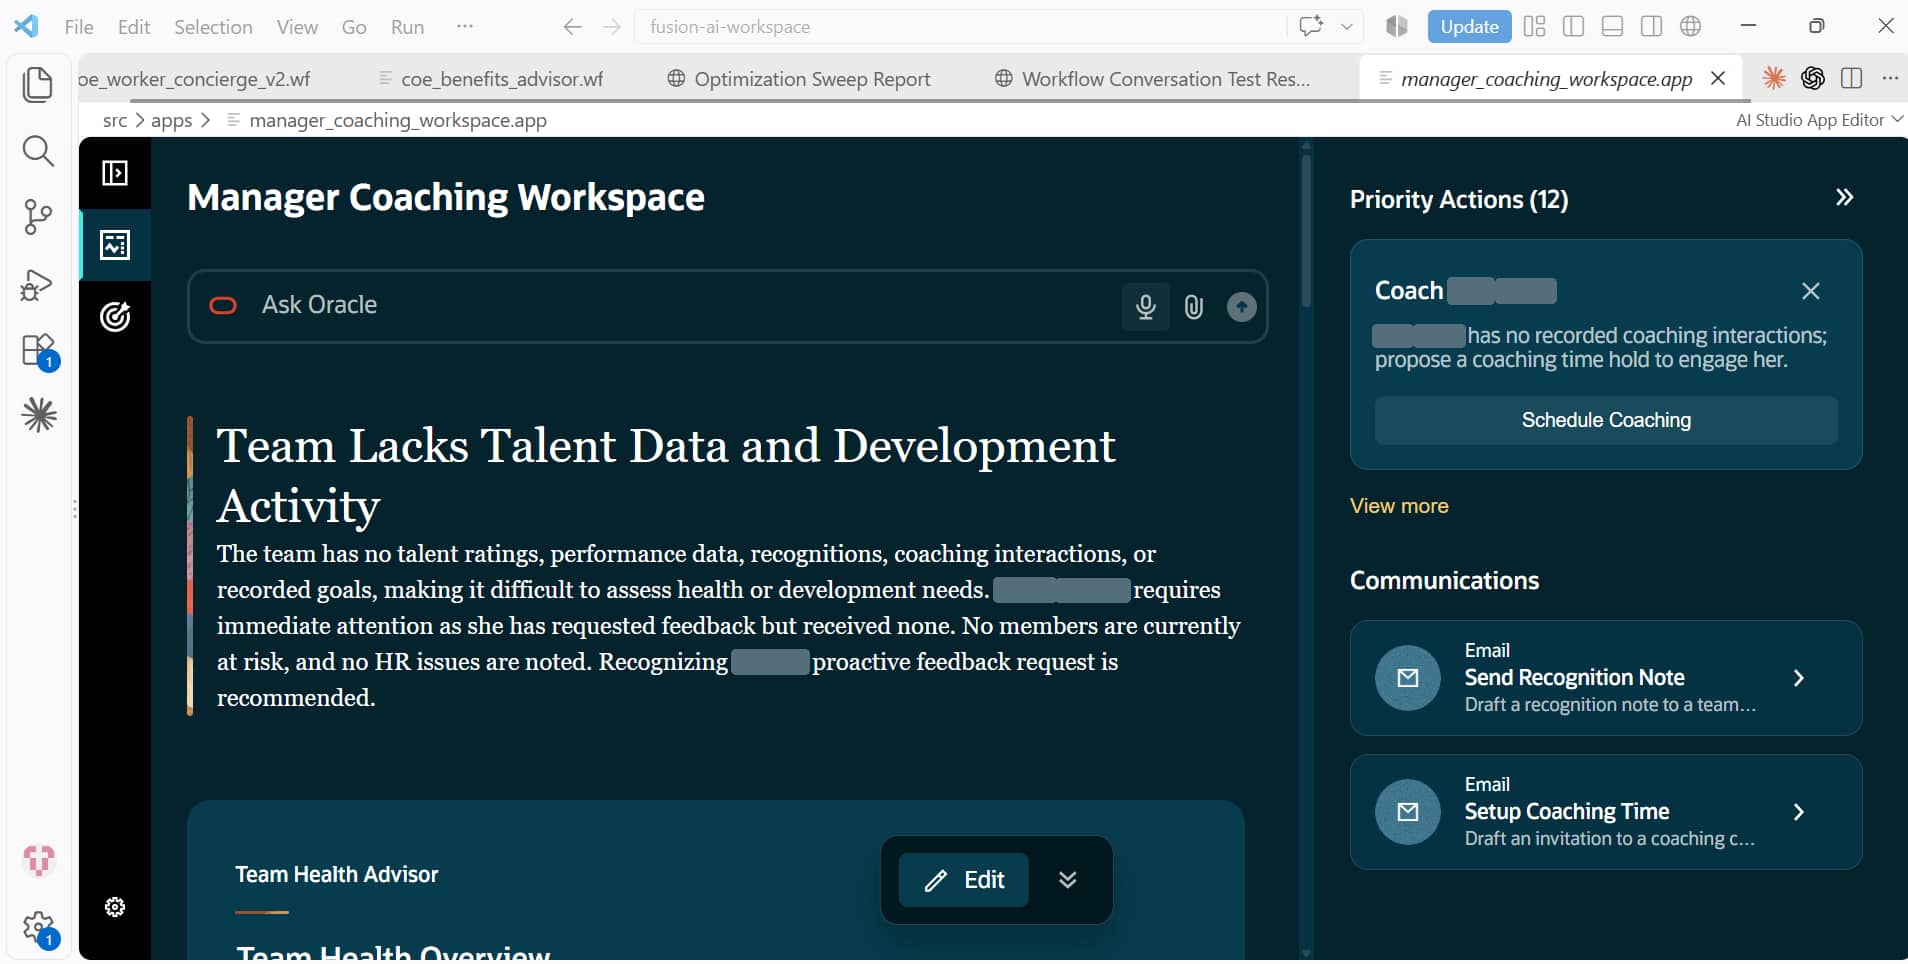Open the Selection menu

pos(213,27)
